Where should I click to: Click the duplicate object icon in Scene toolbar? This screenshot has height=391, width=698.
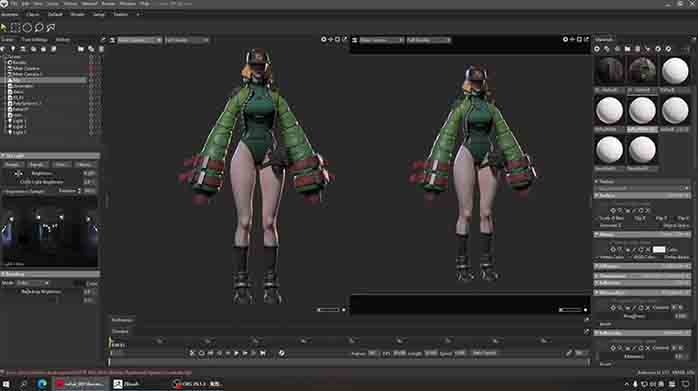91,49
